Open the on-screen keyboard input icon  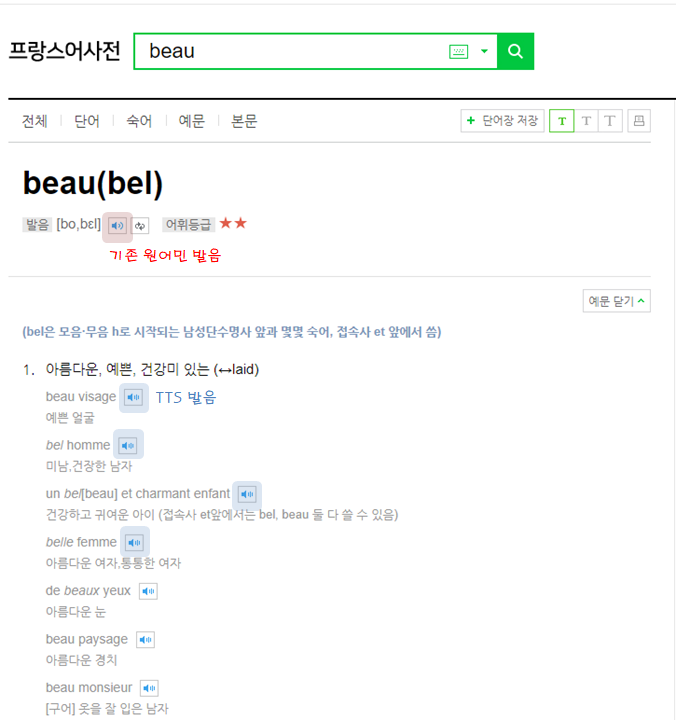[x=458, y=51]
